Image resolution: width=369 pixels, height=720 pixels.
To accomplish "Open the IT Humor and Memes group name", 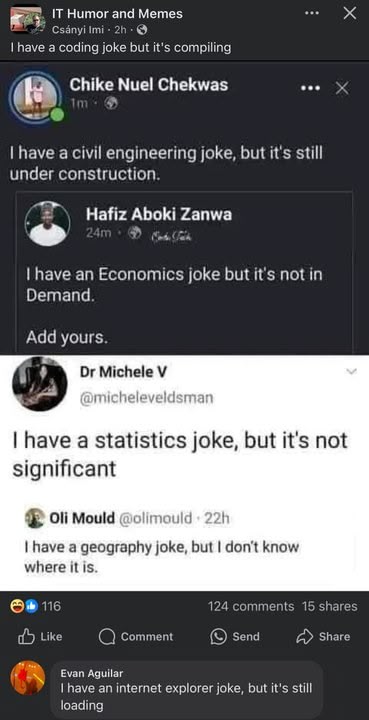I will point(117,14).
